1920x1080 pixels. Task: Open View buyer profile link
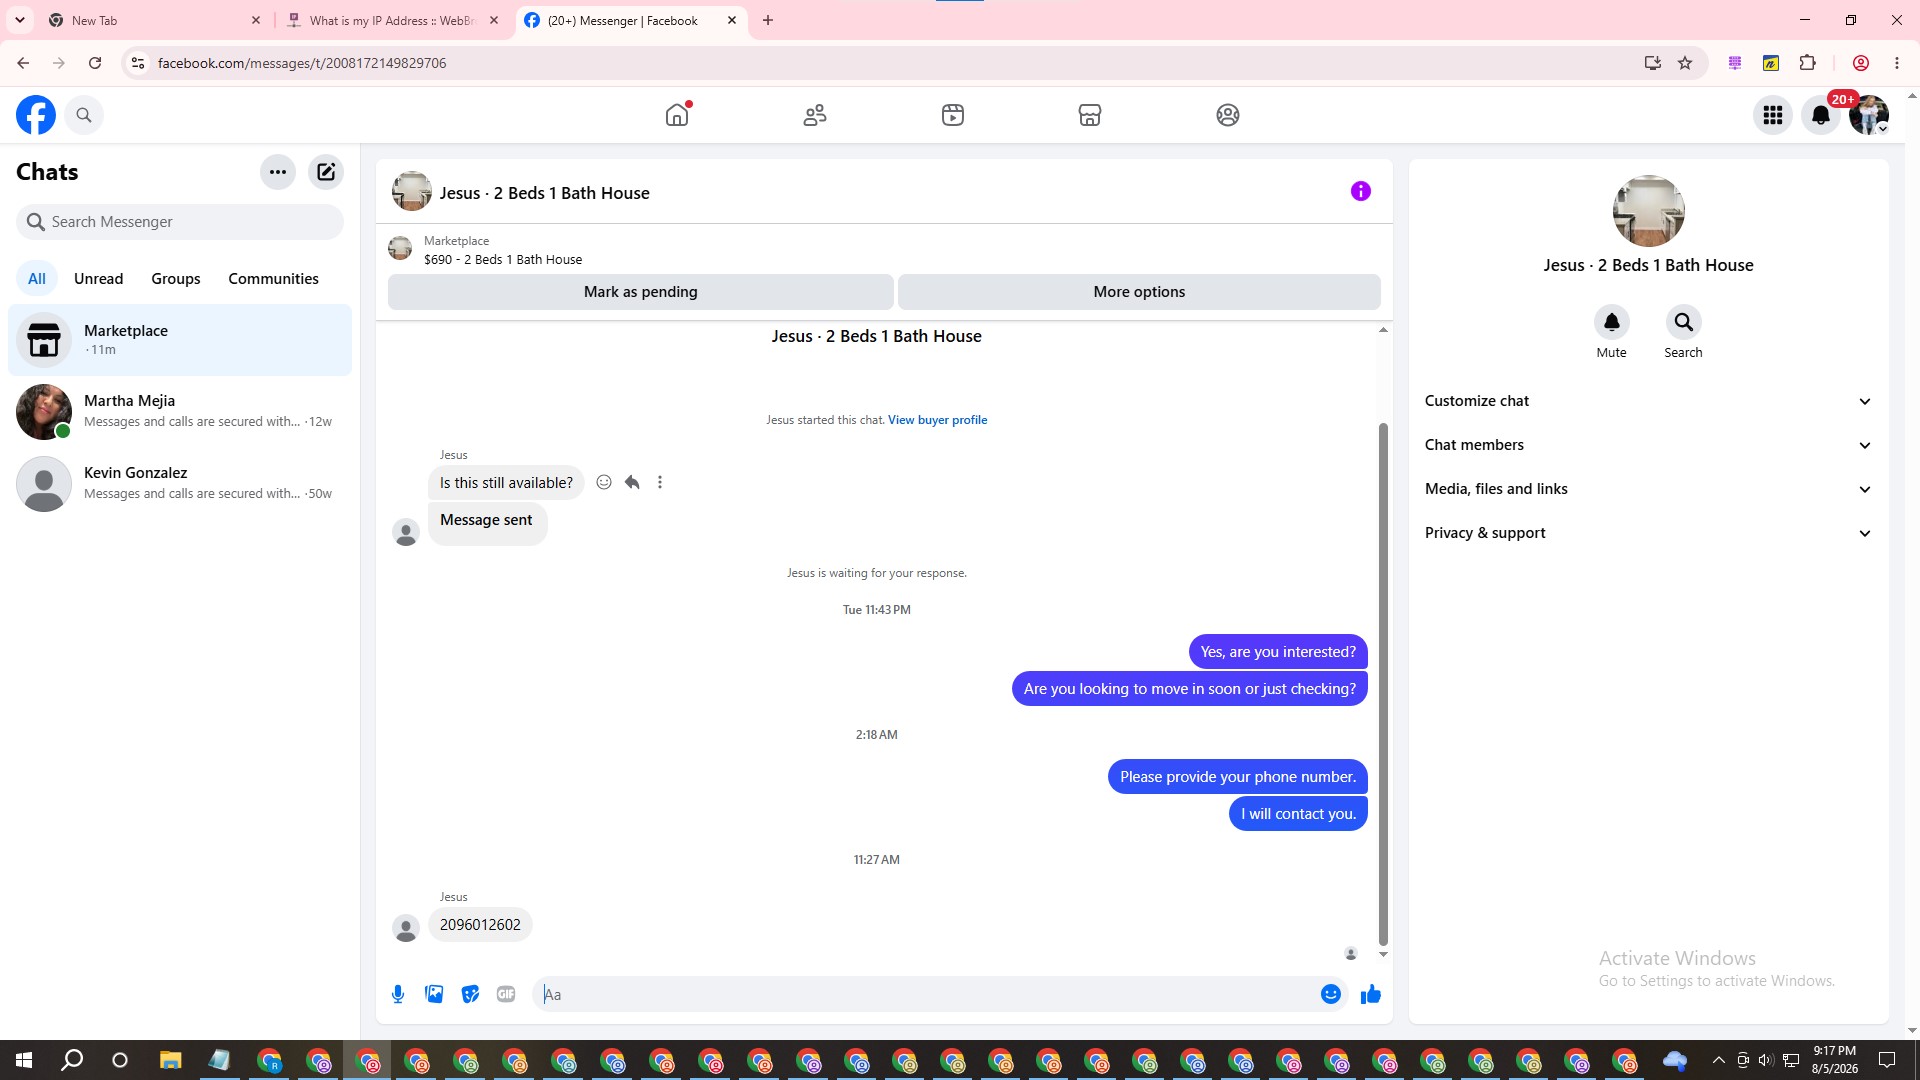pos(937,420)
